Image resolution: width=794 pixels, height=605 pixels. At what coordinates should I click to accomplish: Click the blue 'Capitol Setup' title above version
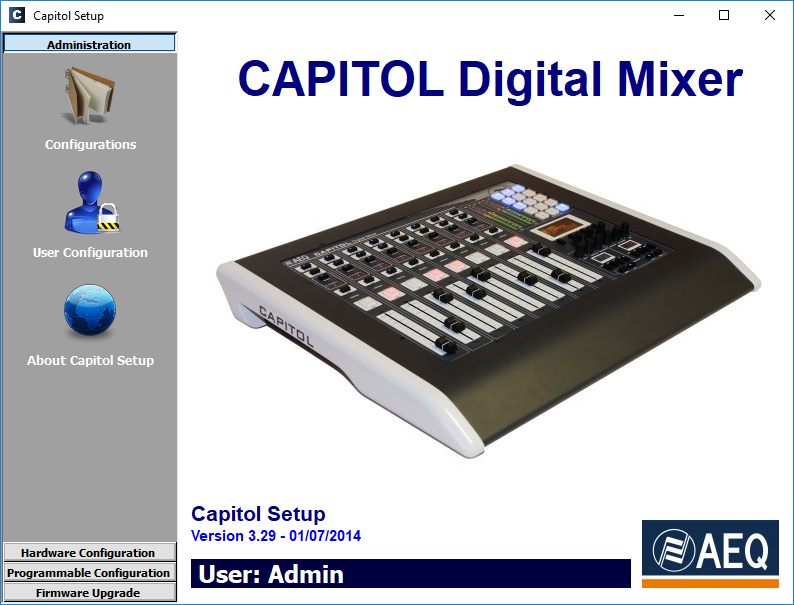[258, 513]
